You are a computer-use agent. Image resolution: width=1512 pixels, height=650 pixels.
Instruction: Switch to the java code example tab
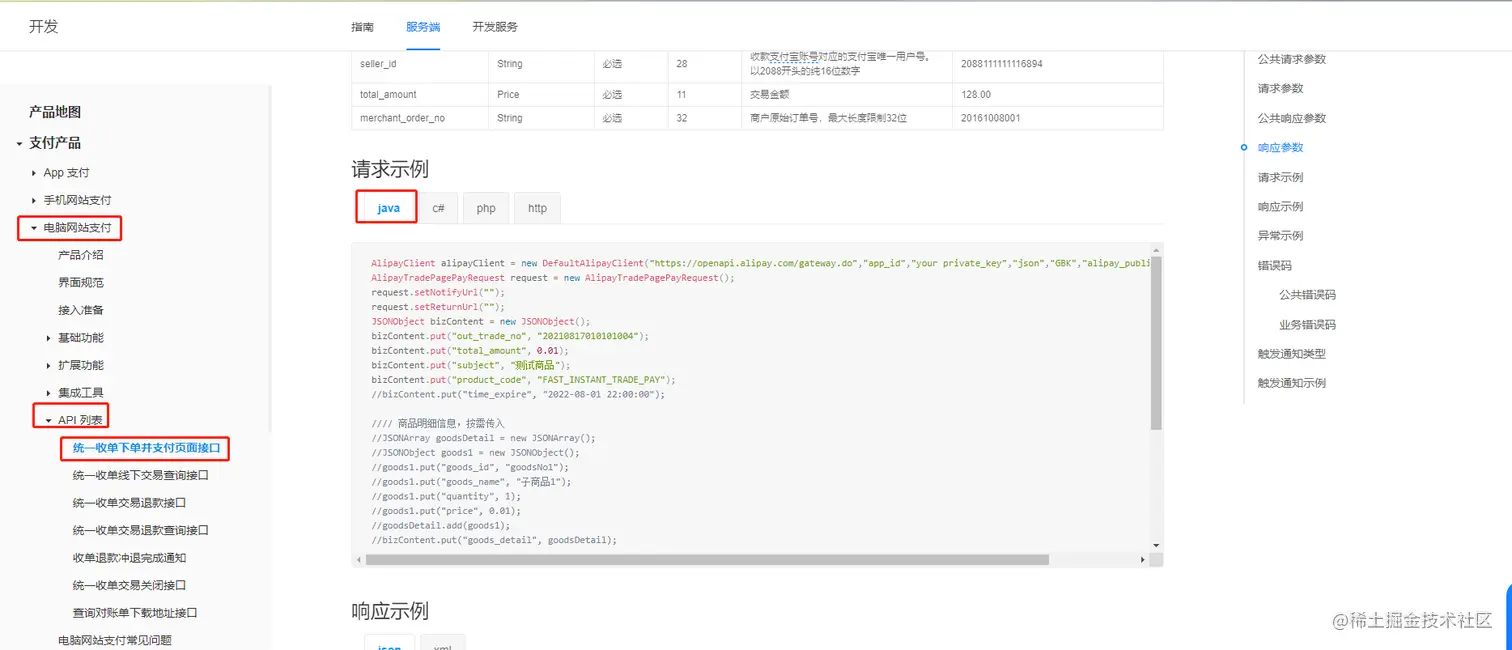tap(388, 208)
